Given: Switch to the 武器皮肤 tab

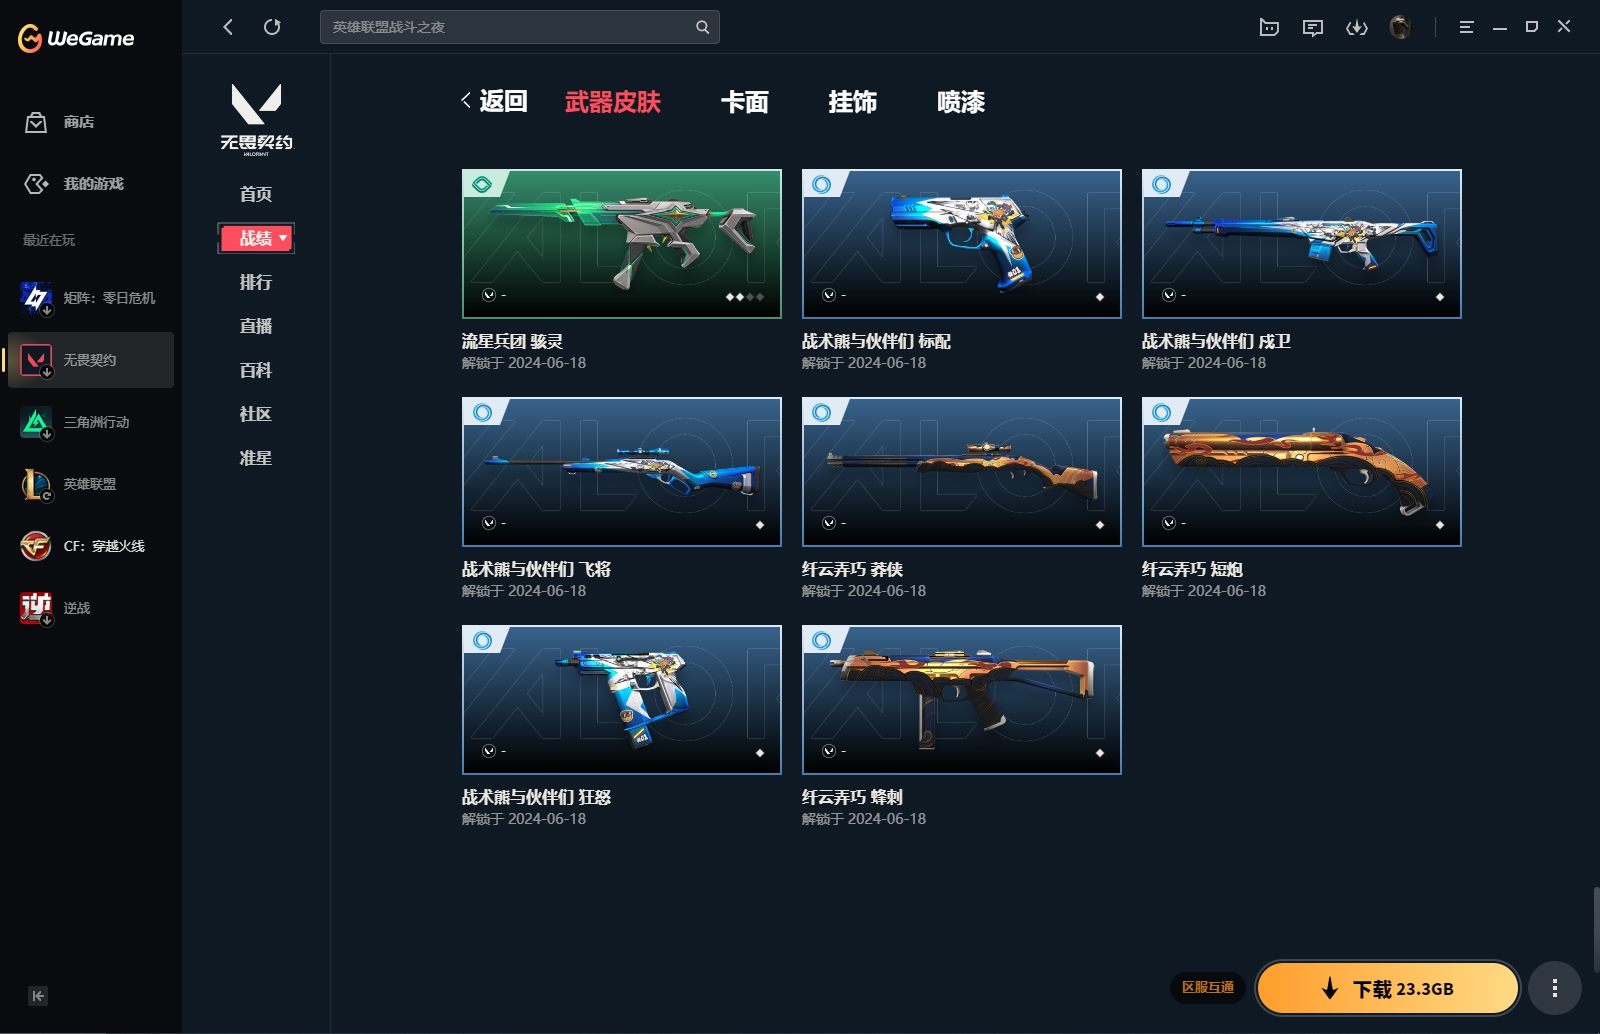Looking at the screenshot, I should [613, 102].
